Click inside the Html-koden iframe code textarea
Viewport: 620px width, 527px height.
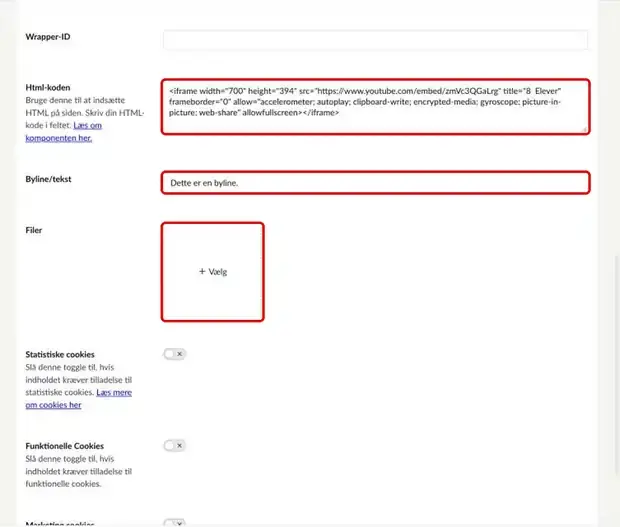(x=375, y=107)
